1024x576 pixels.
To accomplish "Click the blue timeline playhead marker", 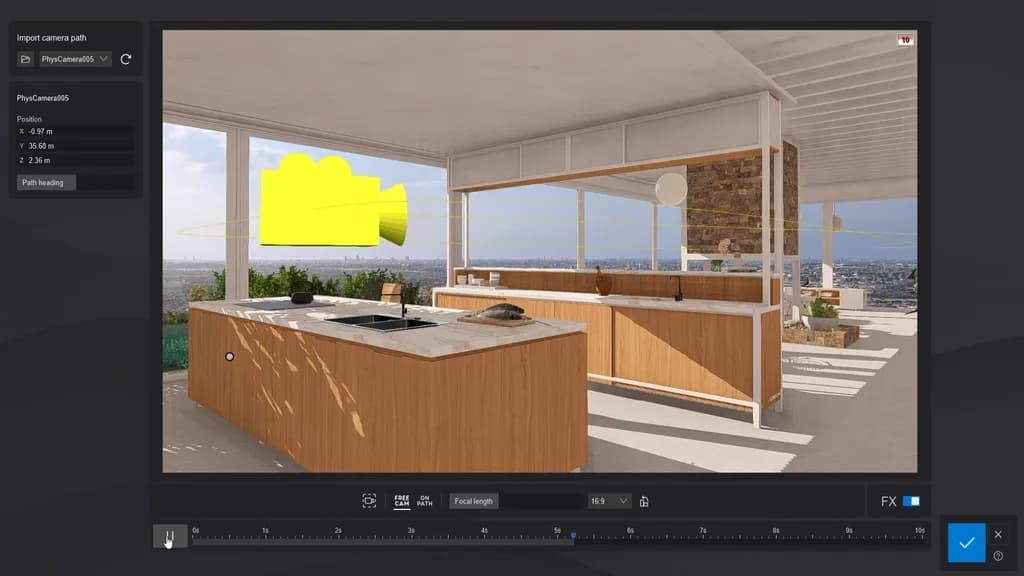I will 573,535.
